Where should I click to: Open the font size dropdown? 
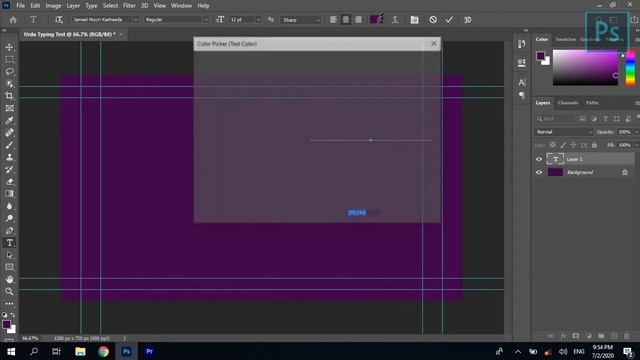pyautogui.click(x=258, y=20)
